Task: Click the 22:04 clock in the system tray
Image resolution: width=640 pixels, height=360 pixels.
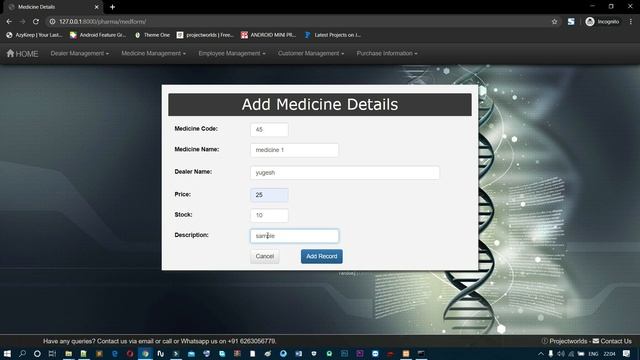Action: point(609,354)
